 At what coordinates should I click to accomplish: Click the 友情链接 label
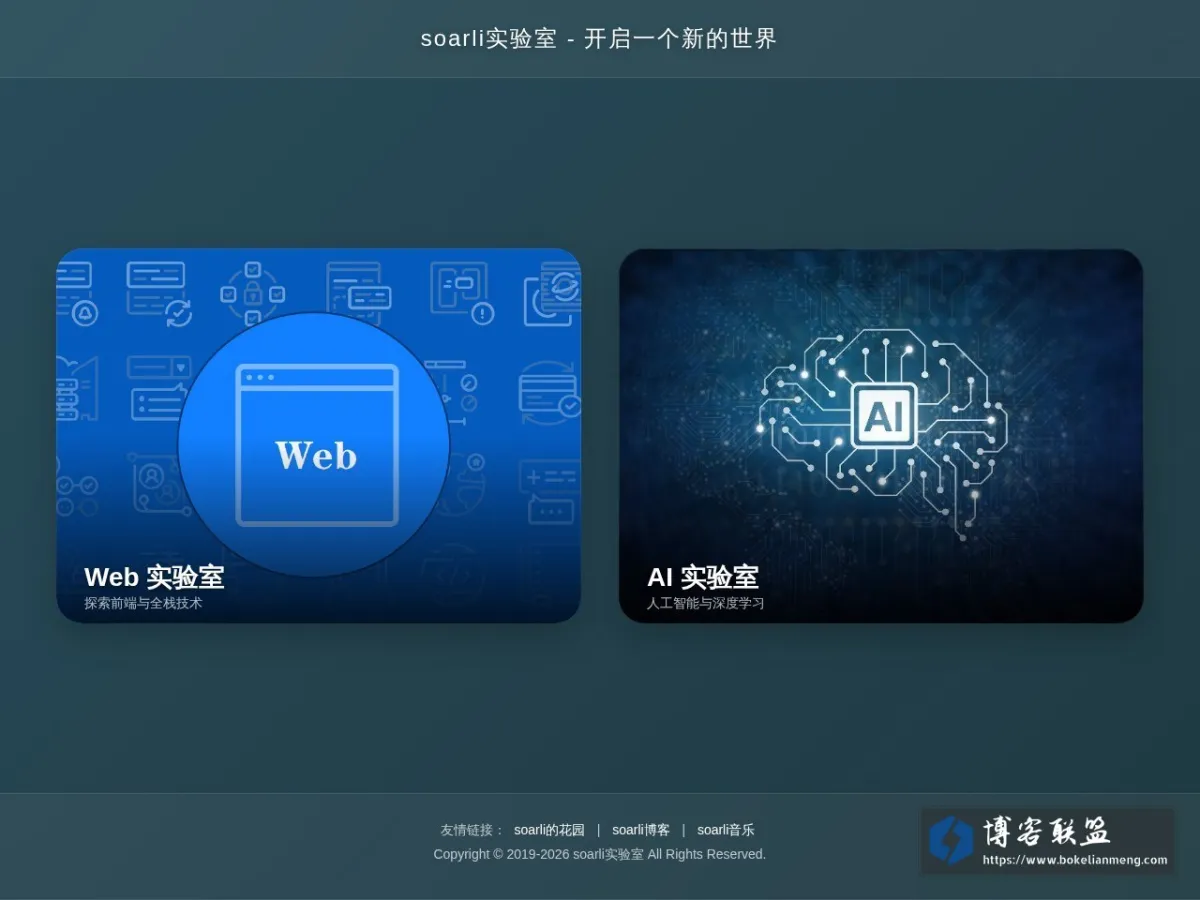click(x=472, y=830)
